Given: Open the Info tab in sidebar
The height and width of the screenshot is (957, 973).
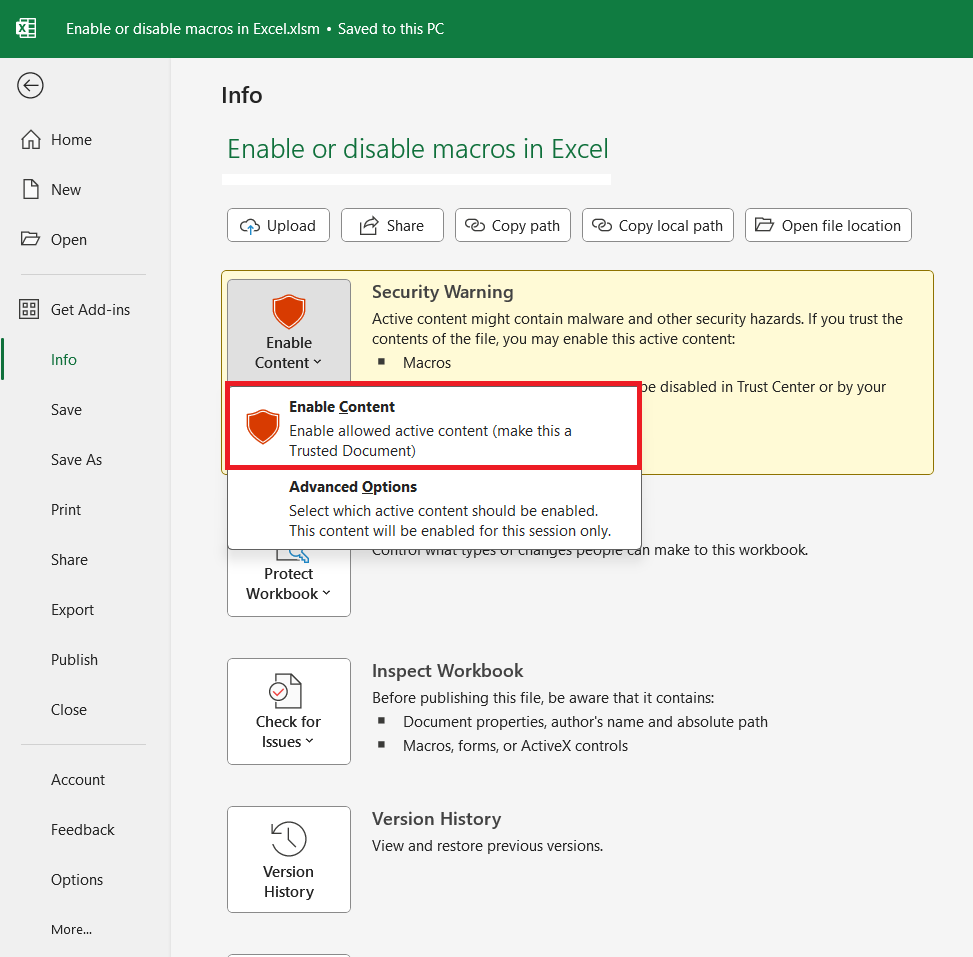Looking at the screenshot, I should pos(64,359).
